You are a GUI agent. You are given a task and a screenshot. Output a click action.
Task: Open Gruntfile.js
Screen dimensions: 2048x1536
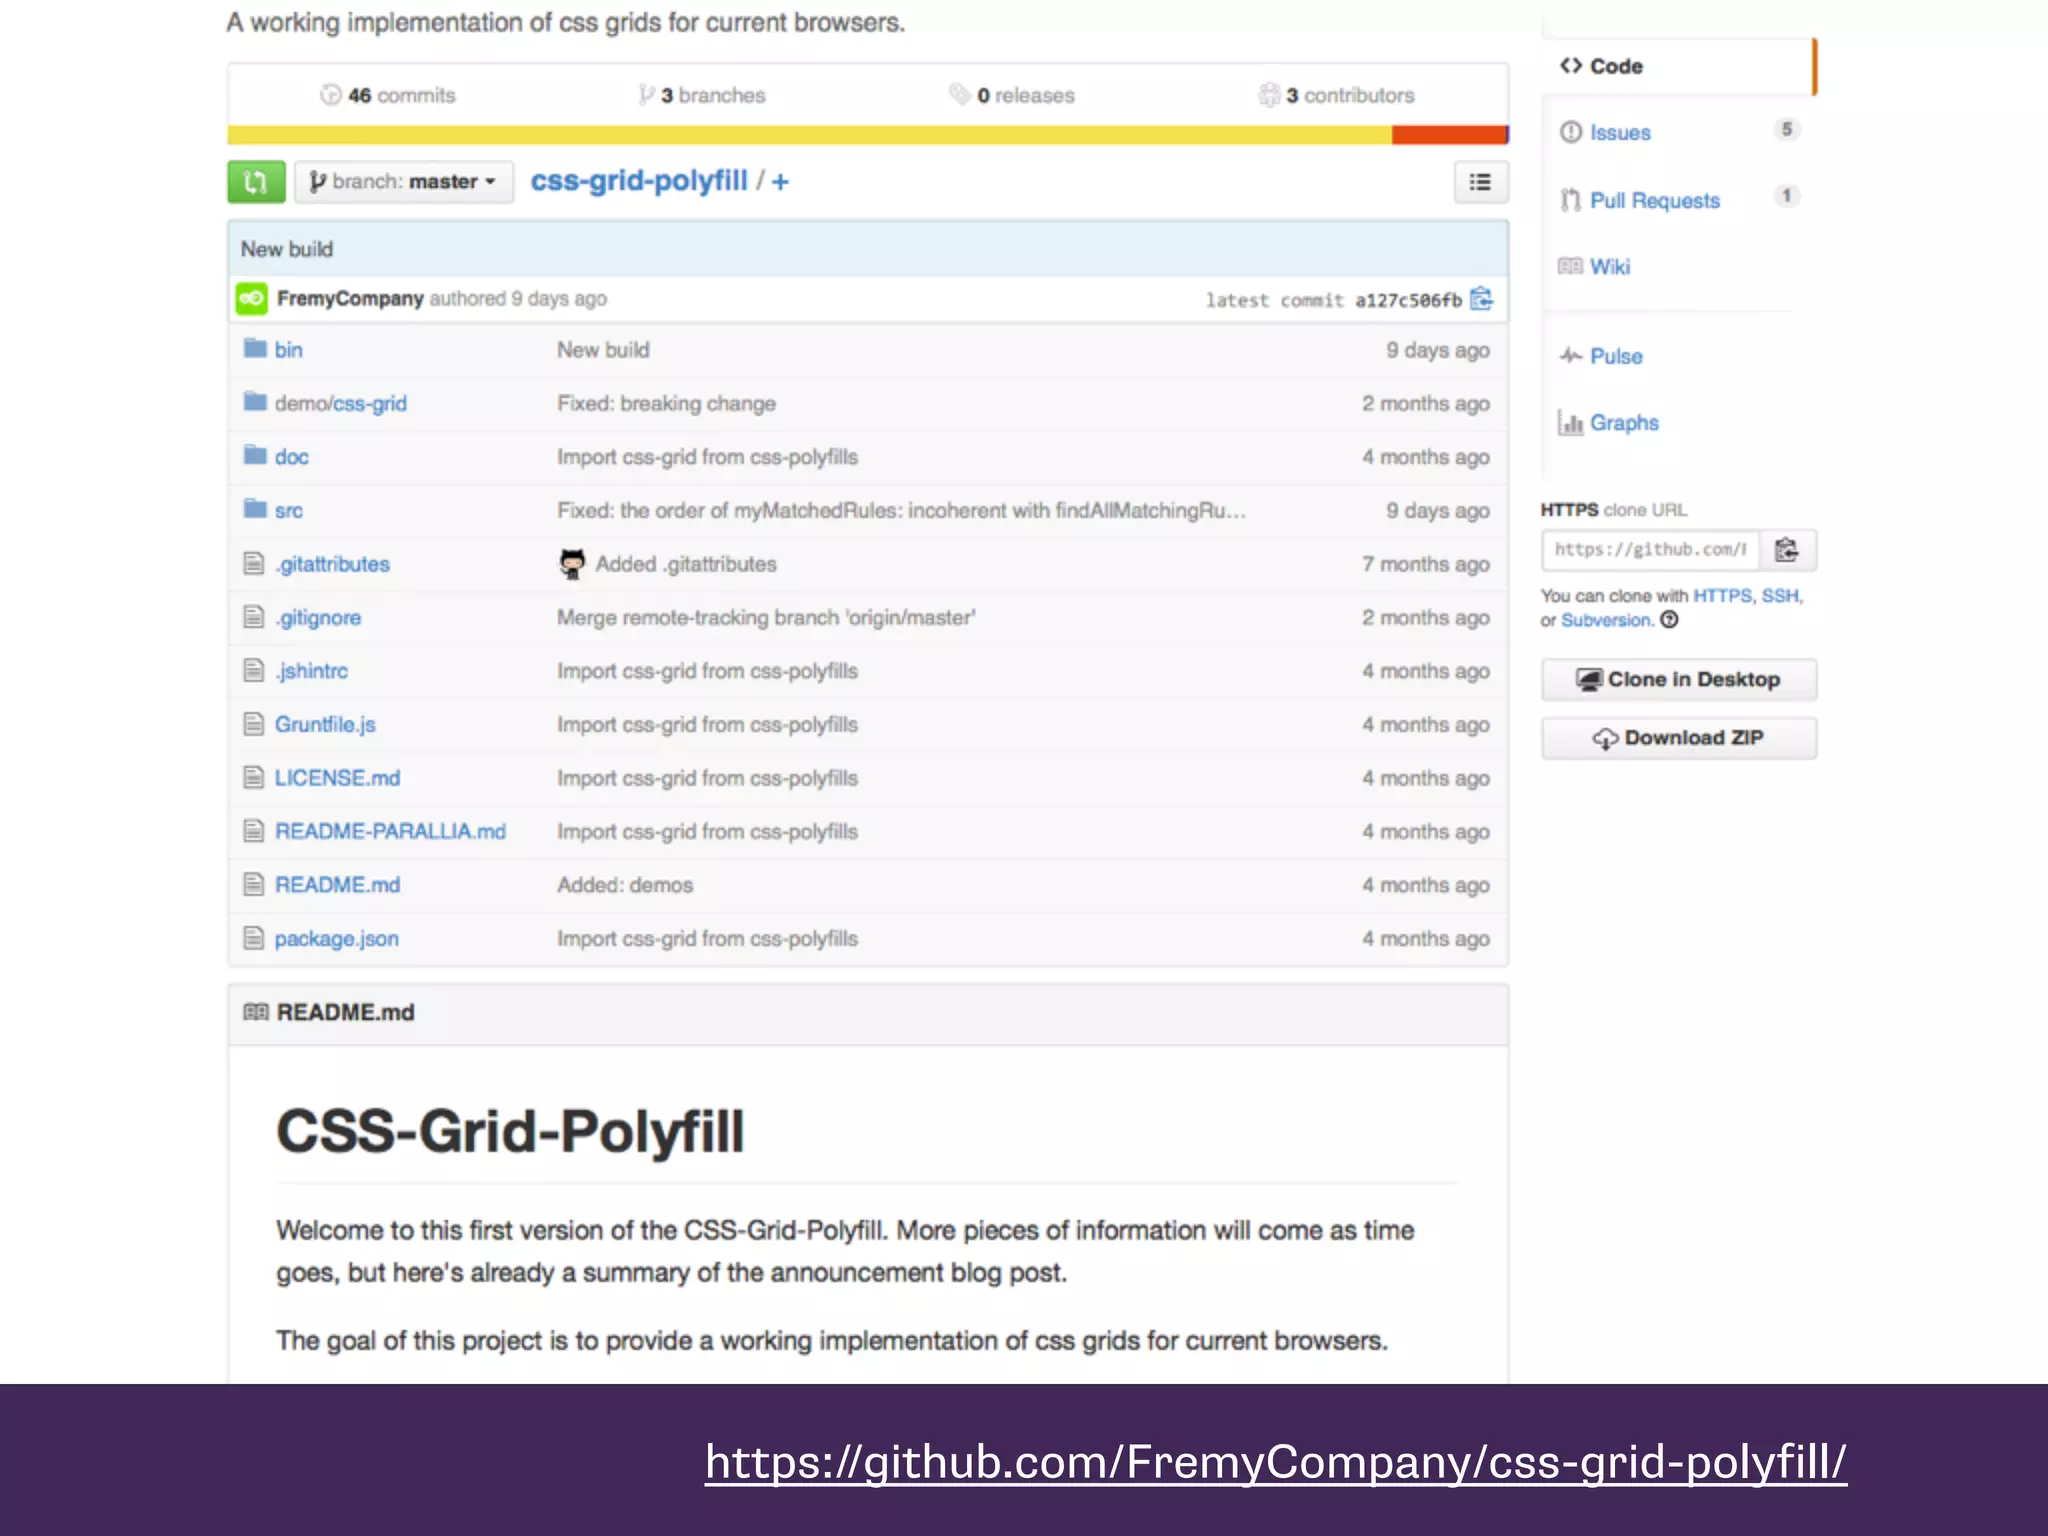click(325, 724)
